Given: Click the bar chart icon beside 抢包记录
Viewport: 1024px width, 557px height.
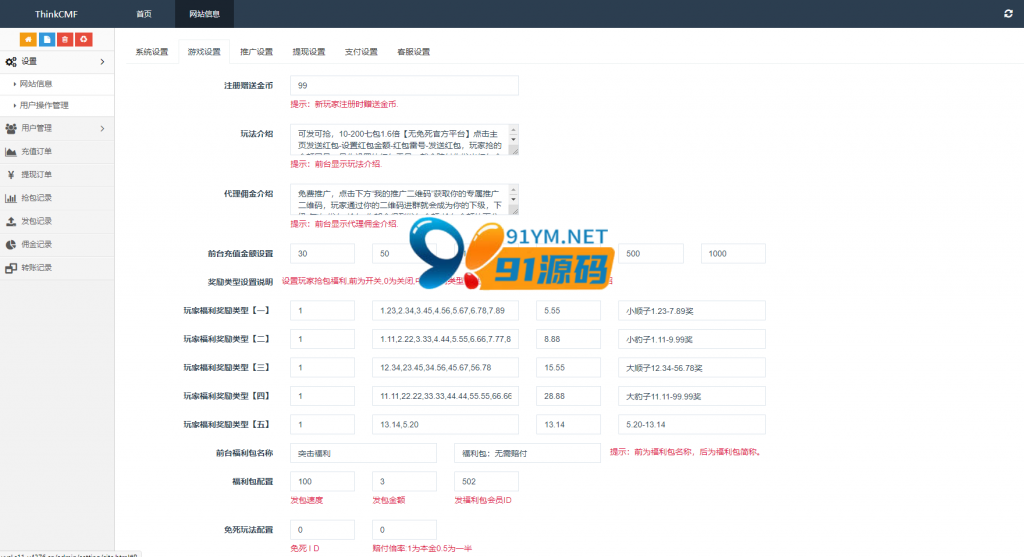Looking at the screenshot, I should [11, 198].
